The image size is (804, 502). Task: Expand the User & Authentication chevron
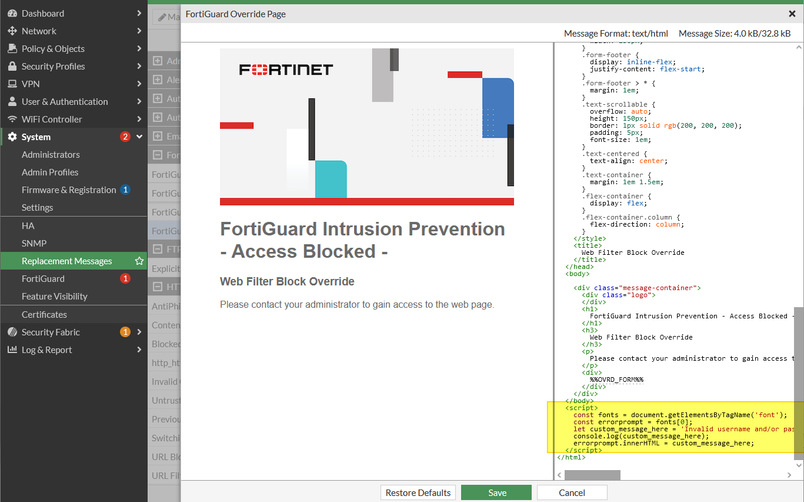[x=139, y=102]
